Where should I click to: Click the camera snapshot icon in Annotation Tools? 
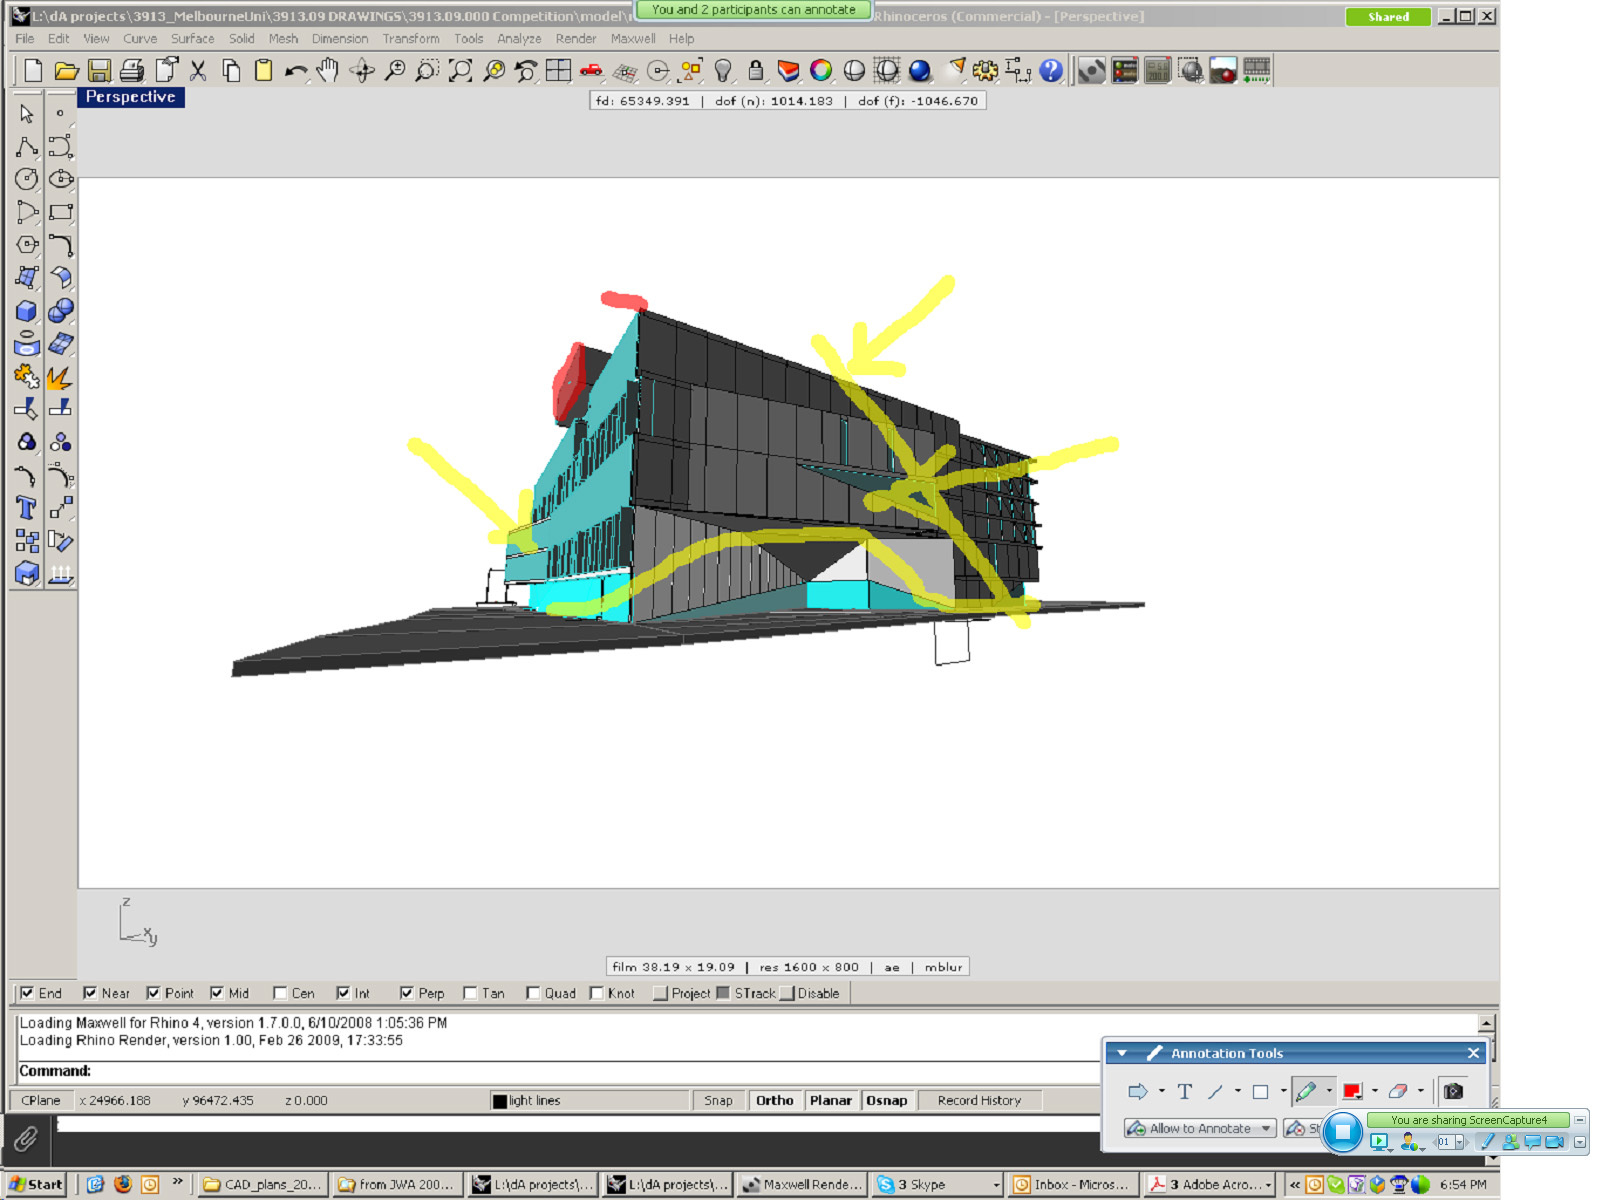point(1453,1091)
